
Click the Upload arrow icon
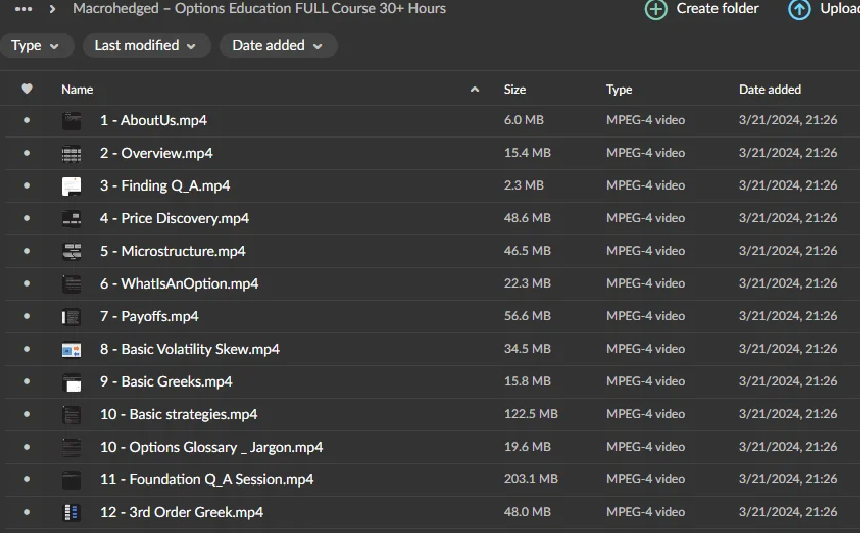[799, 9]
